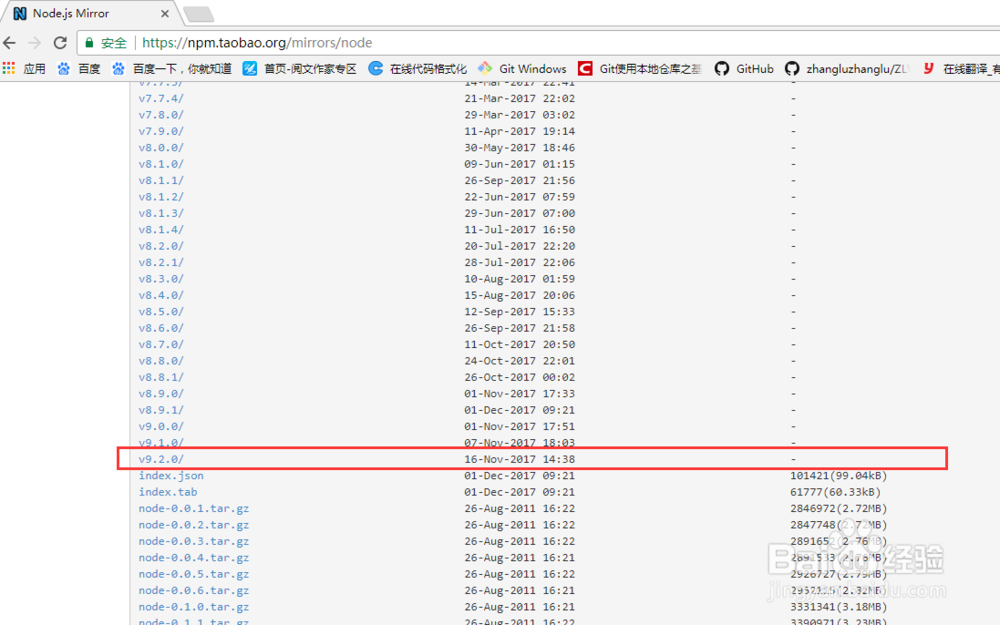1000x625 pixels.
Task: Open the 在线翻译 bookmark
Action: 975,68
